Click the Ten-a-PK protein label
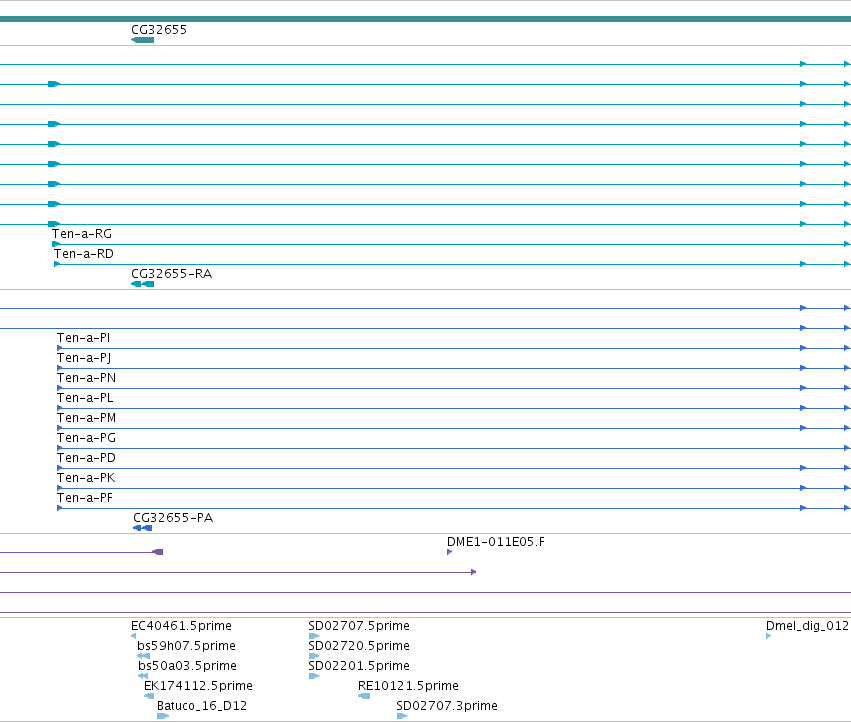The width and height of the screenshot is (851, 722). coord(86,478)
